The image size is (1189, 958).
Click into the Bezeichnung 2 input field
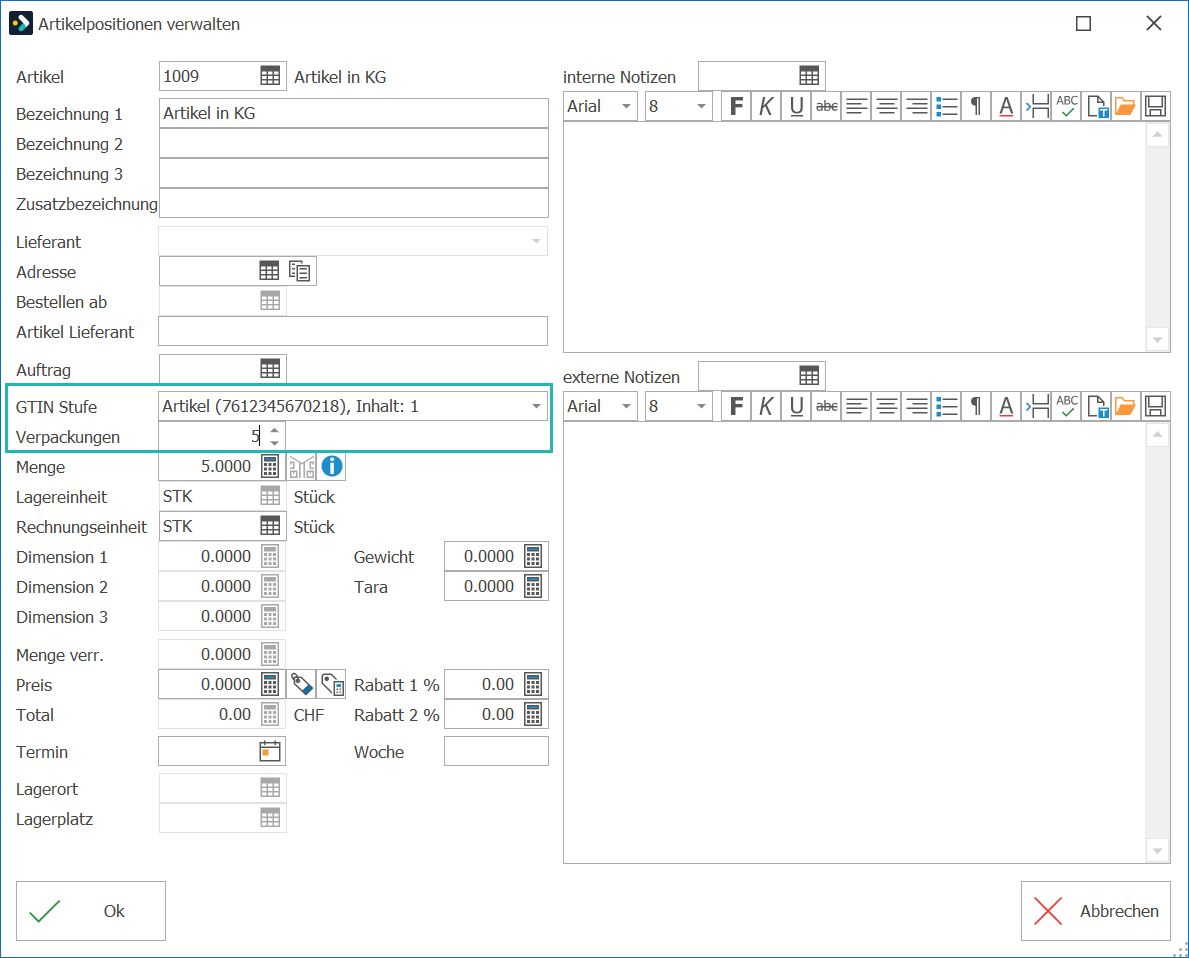click(x=353, y=143)
